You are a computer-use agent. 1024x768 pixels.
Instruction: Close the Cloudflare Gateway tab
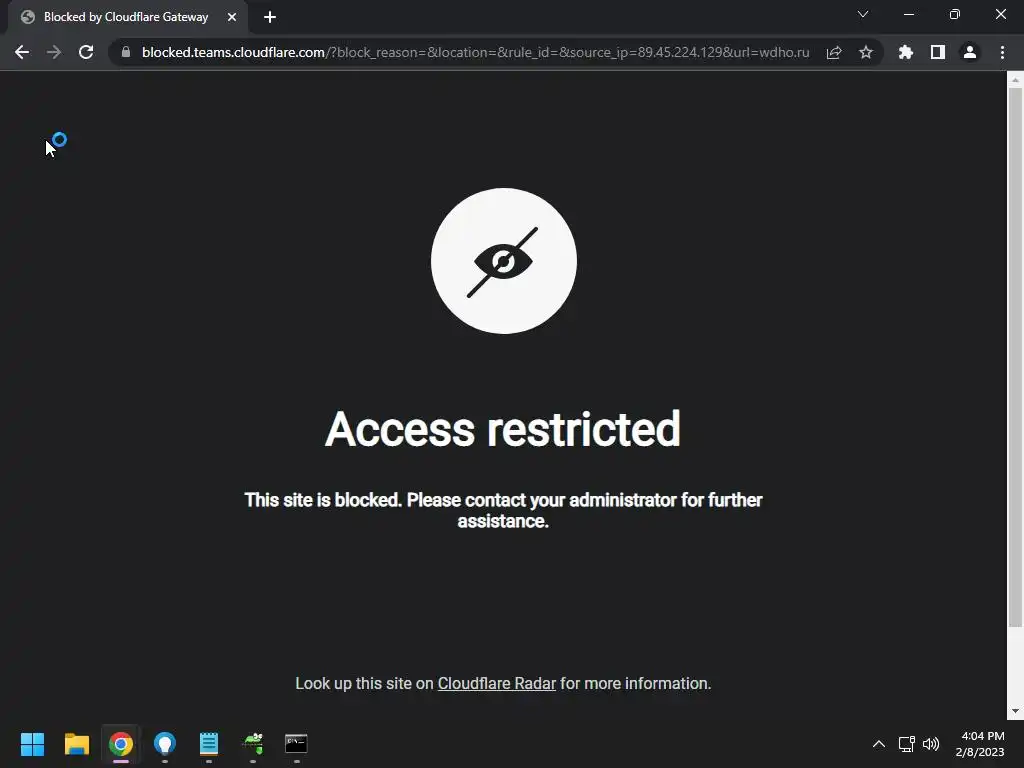(232, 17)
